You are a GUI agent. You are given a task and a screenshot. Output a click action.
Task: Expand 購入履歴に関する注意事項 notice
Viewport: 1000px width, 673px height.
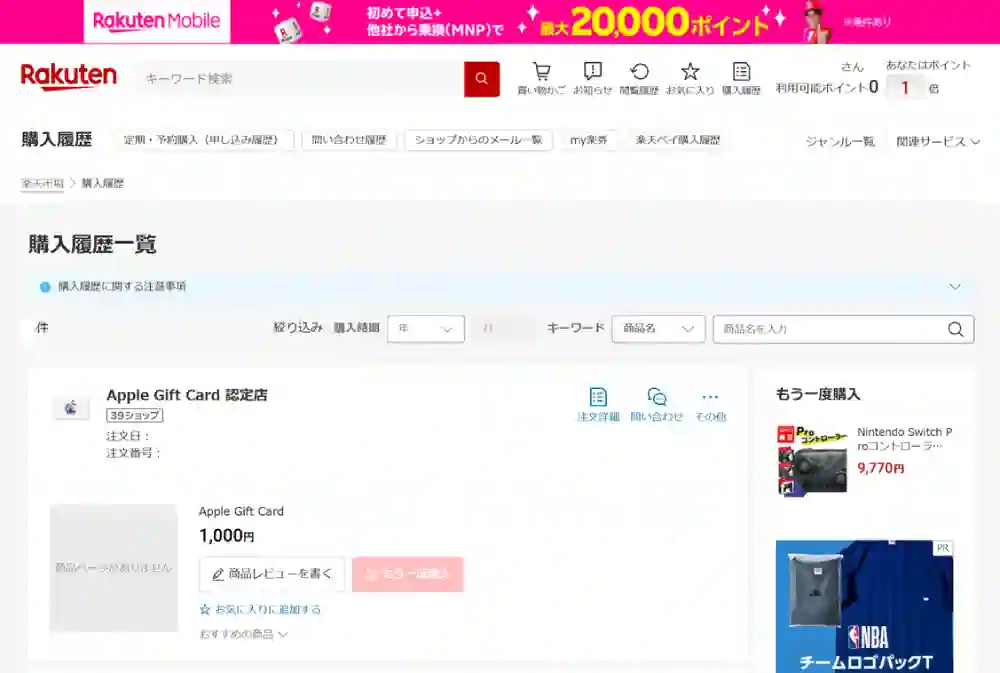[x=500, y=287]
